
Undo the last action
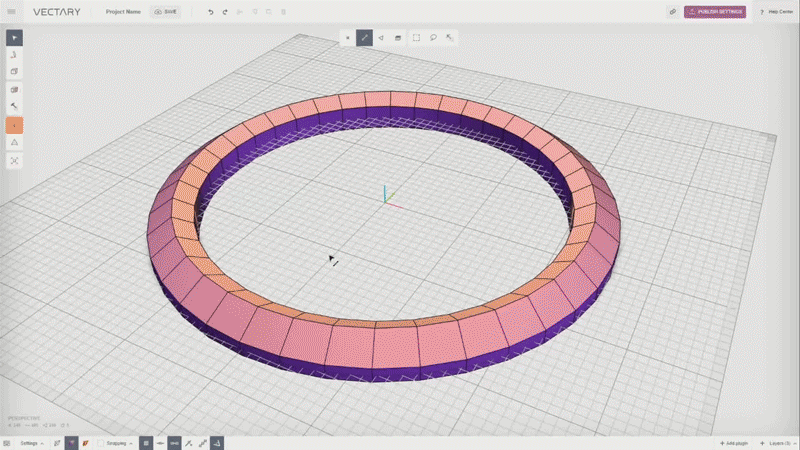pos(210,12)
